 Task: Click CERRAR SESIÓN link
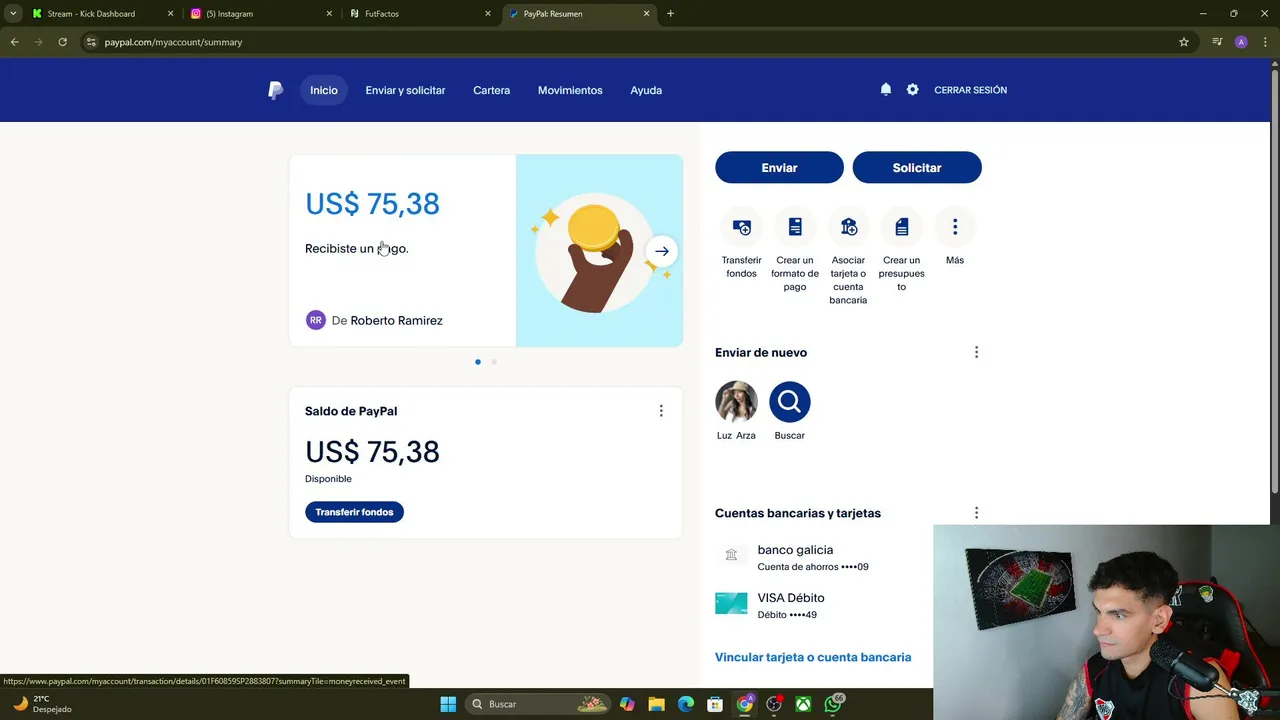pyautogui.click(x=970, y=90)
